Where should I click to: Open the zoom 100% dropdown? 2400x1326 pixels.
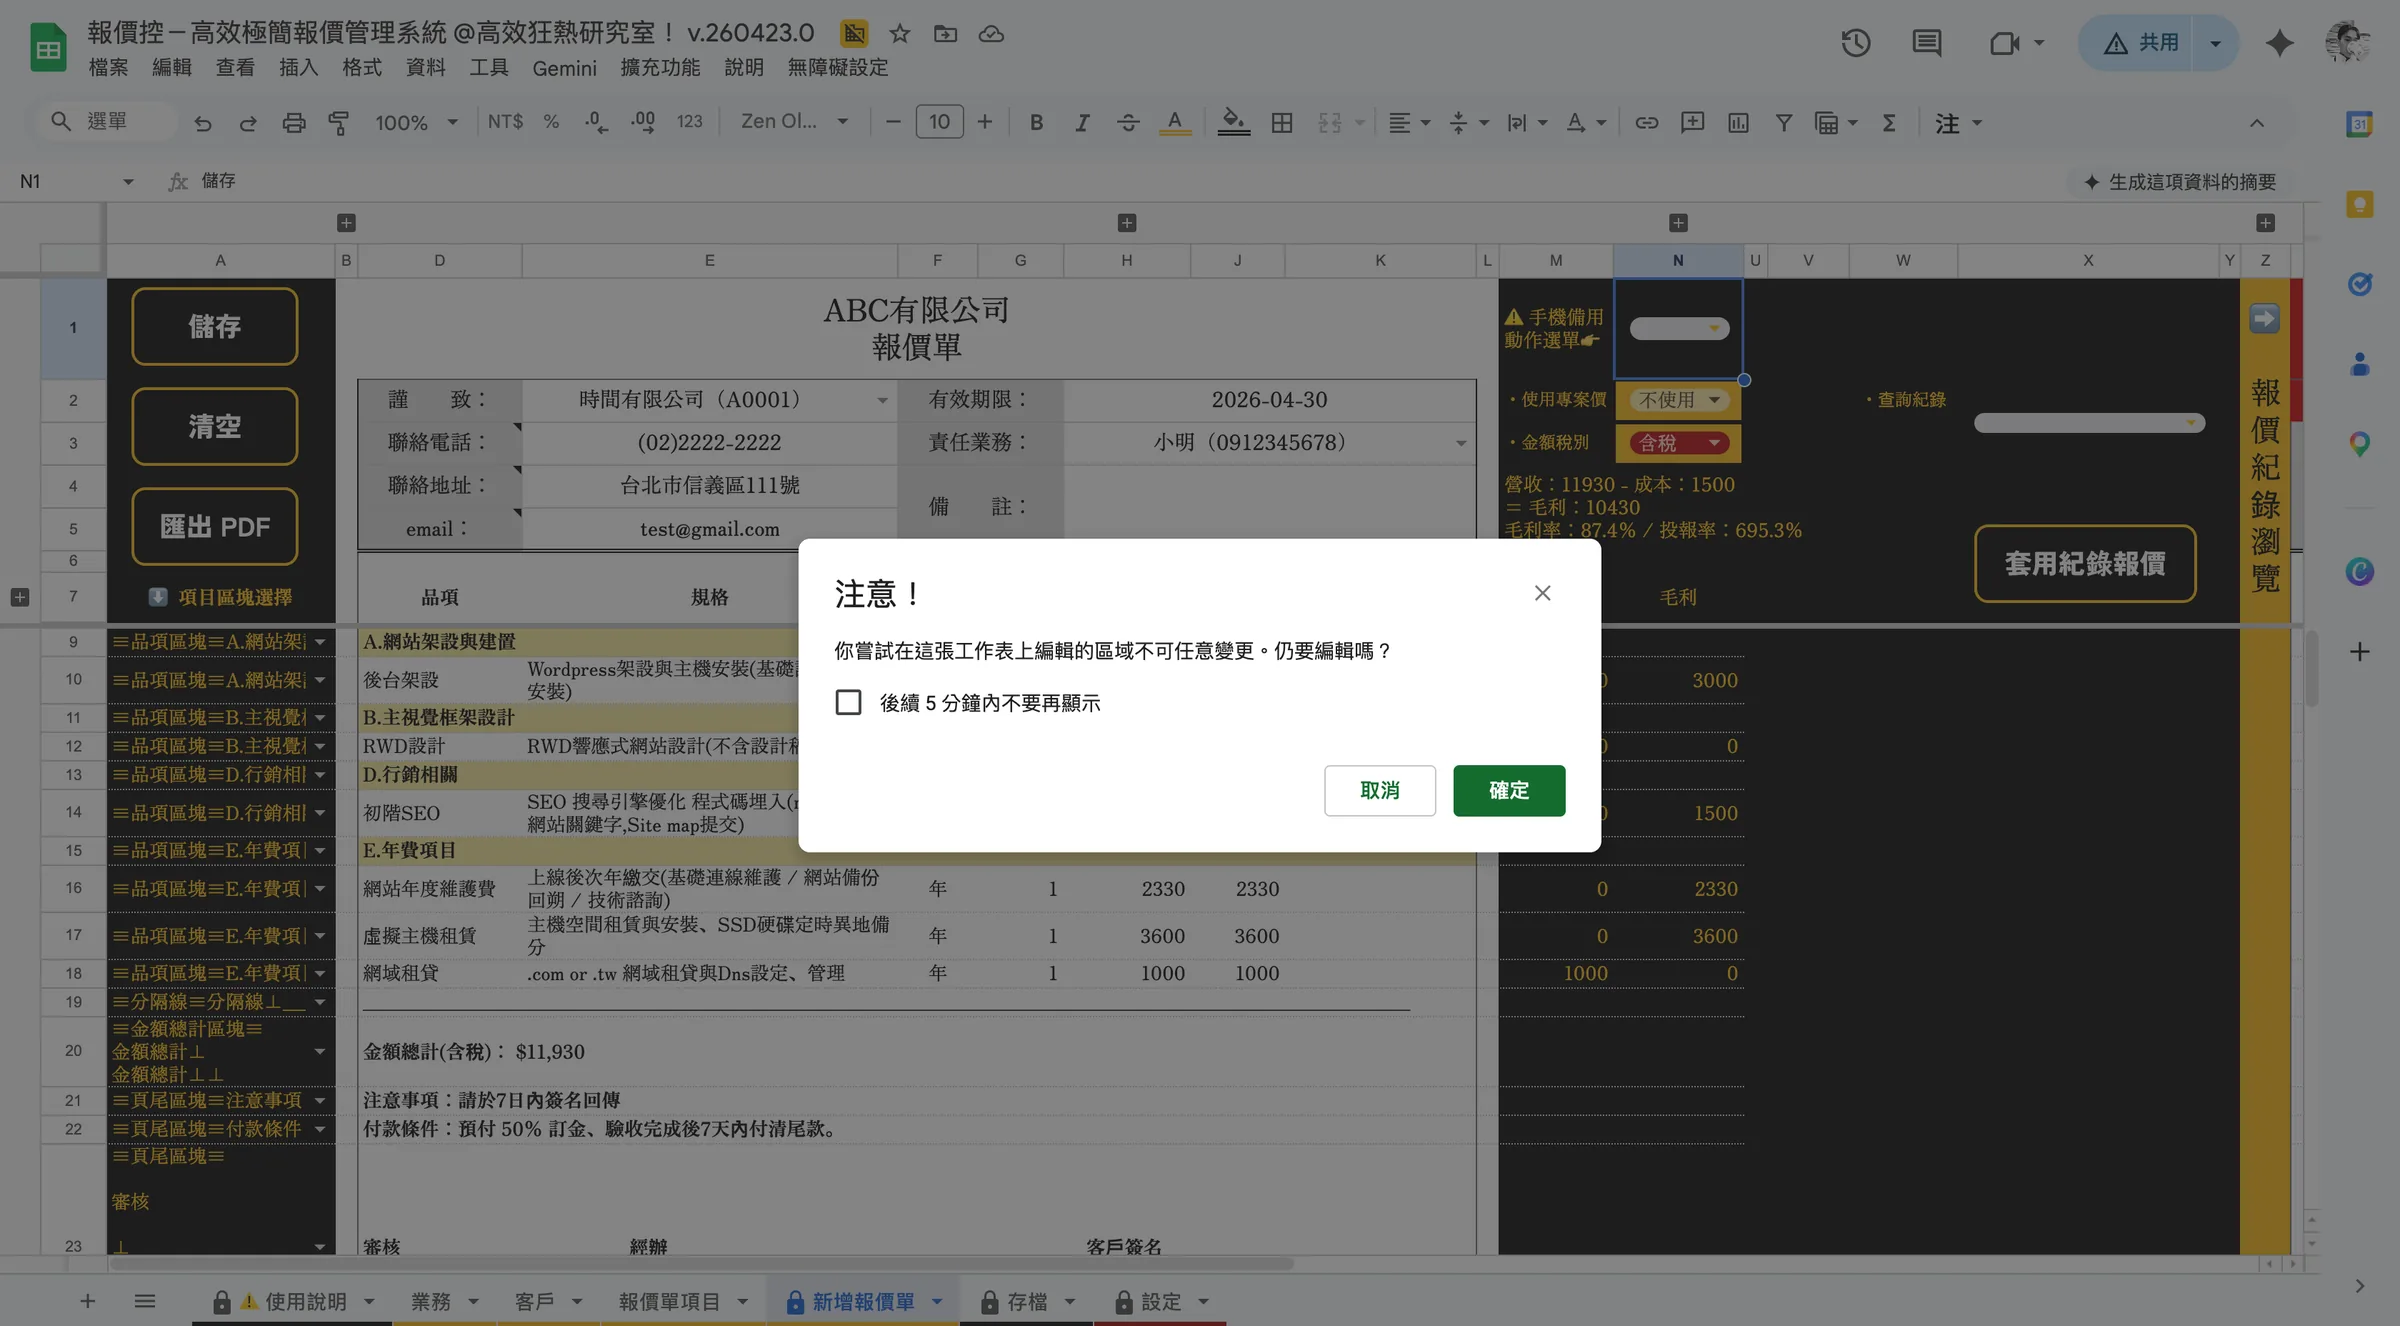click(x=416, y=122)
